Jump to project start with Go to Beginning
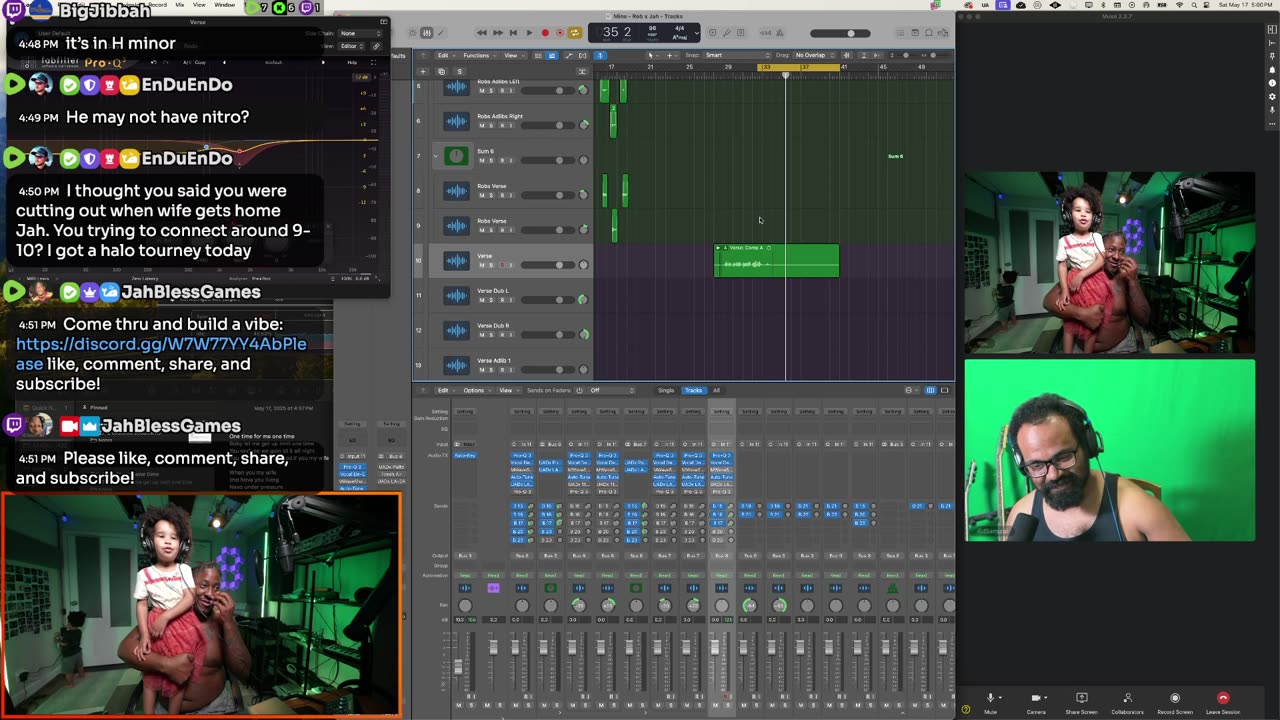1280x720 pixels. click(513, 33)
